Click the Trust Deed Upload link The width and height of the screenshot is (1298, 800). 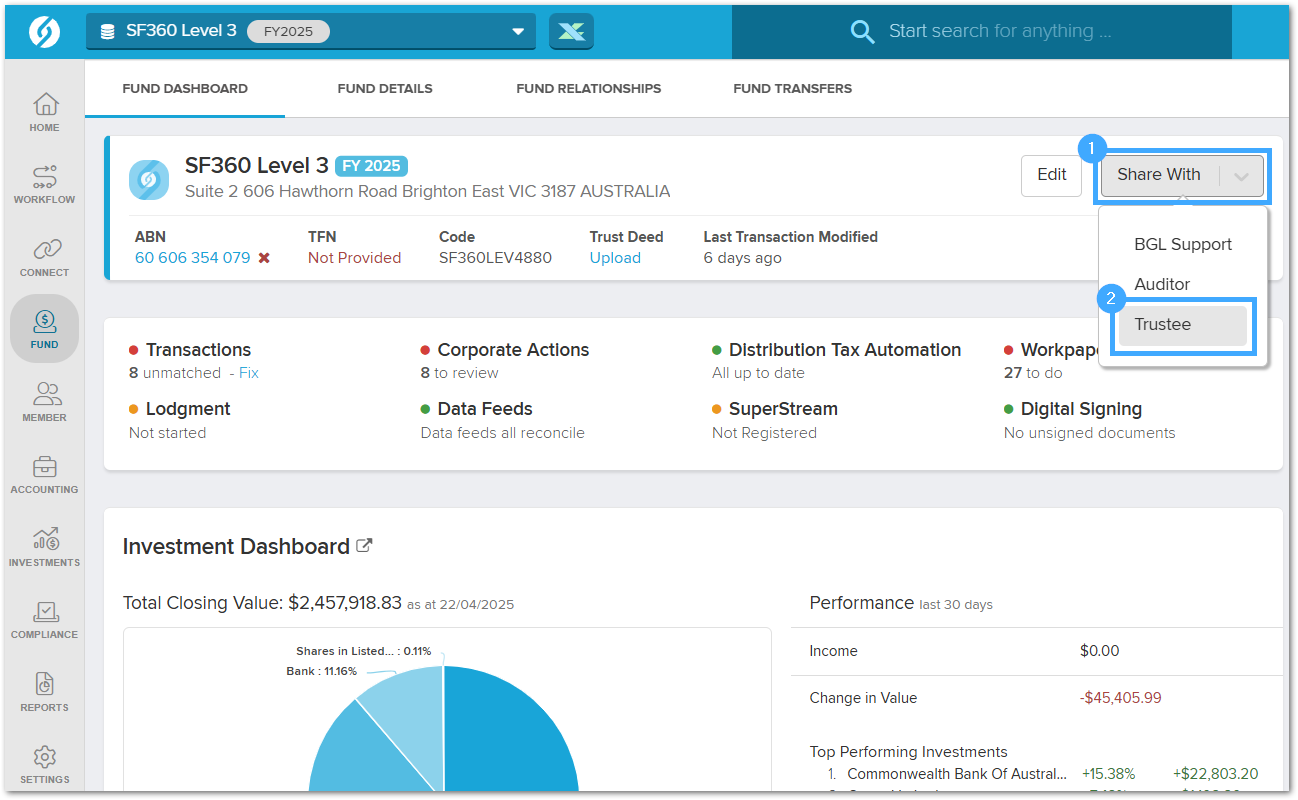tap(615, 258)
